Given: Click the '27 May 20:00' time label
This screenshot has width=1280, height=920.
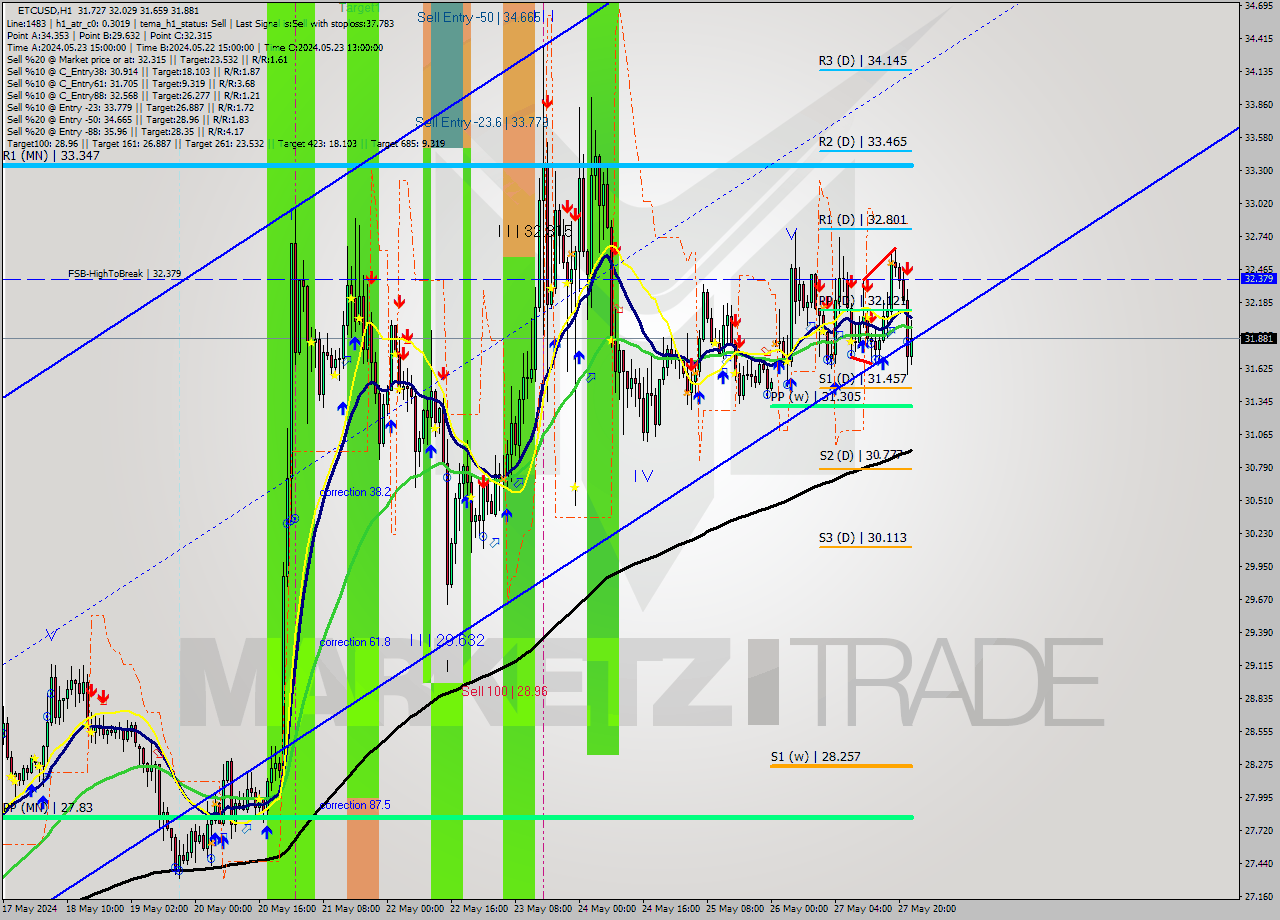Looking at the screenshot, I should click(x=927, y=909).
